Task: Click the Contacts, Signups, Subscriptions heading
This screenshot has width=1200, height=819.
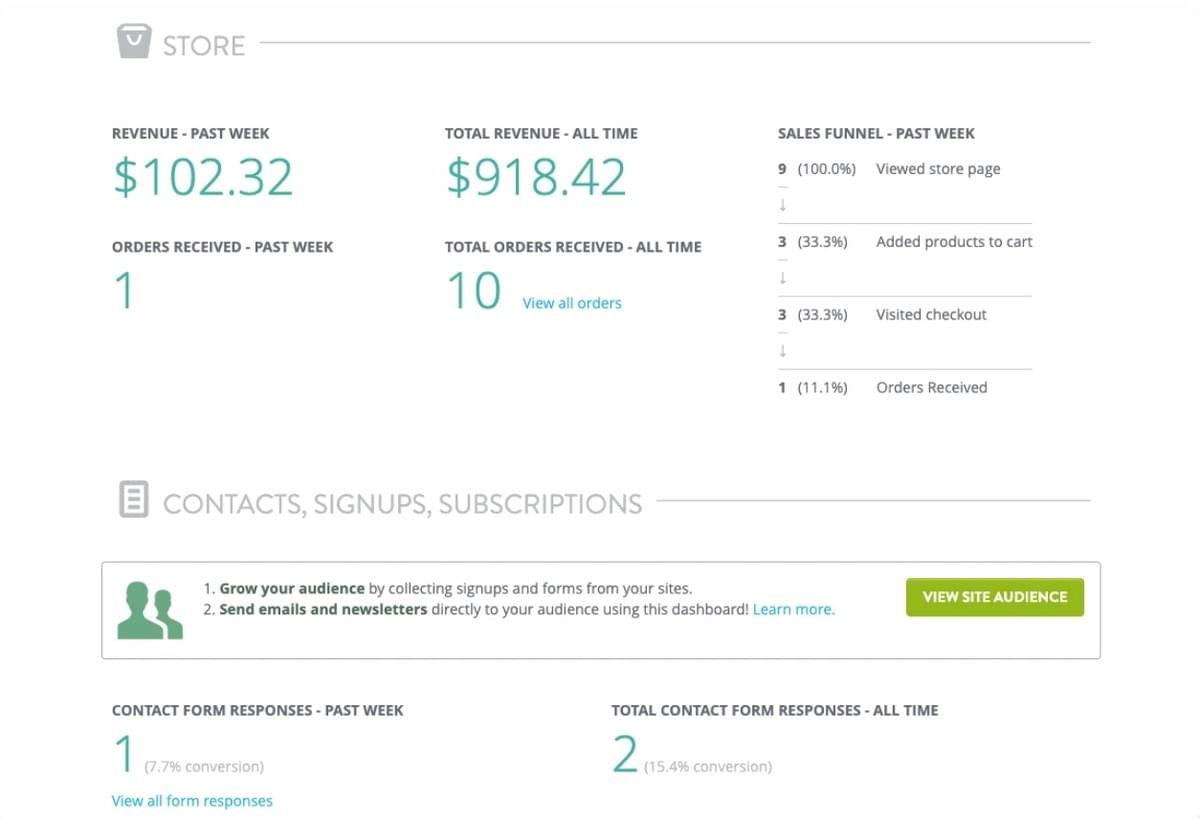Action: pyautogui.click(x=402, y=503)
